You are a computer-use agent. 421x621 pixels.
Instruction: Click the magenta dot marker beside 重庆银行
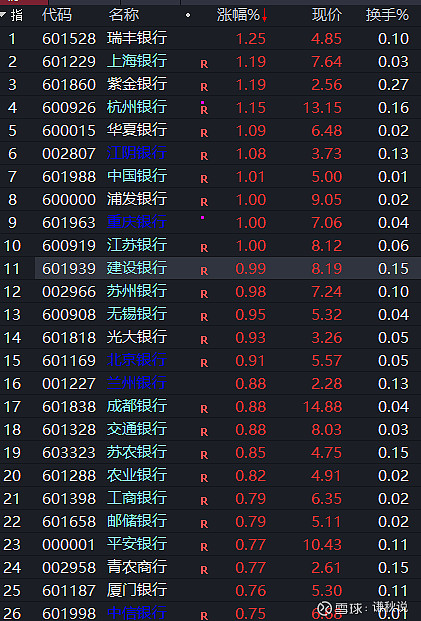pos(203,217)
